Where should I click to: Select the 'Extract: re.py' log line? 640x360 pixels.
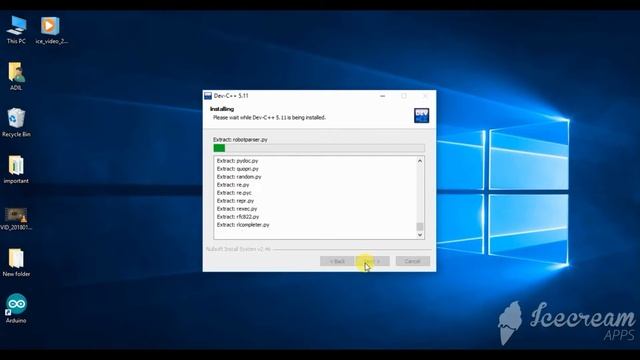point(233,185)
